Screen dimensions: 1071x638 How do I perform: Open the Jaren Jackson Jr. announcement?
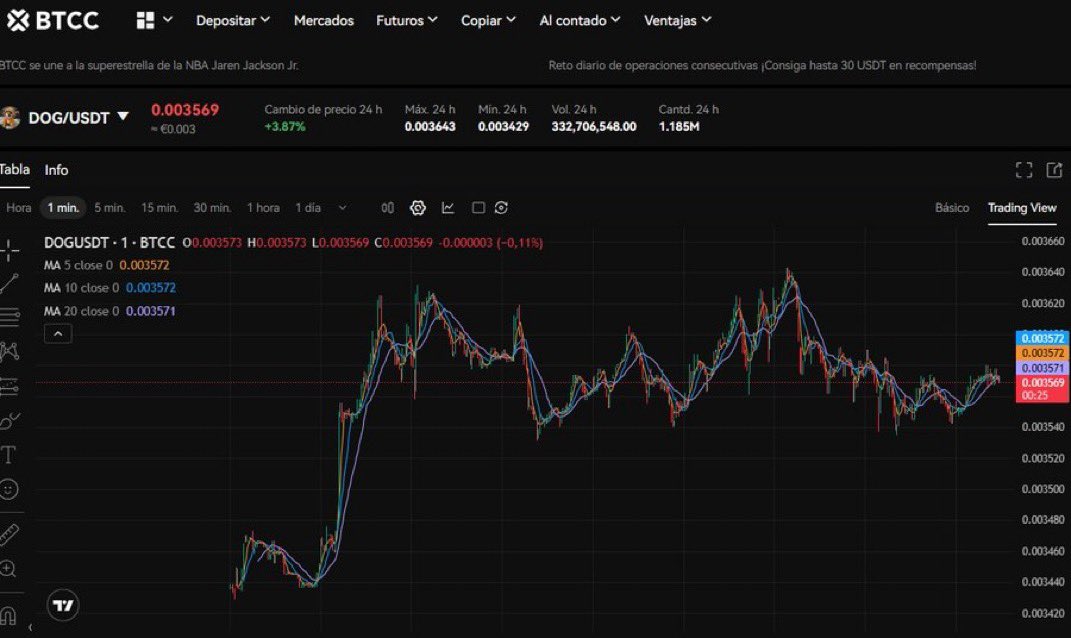(149, 66)
